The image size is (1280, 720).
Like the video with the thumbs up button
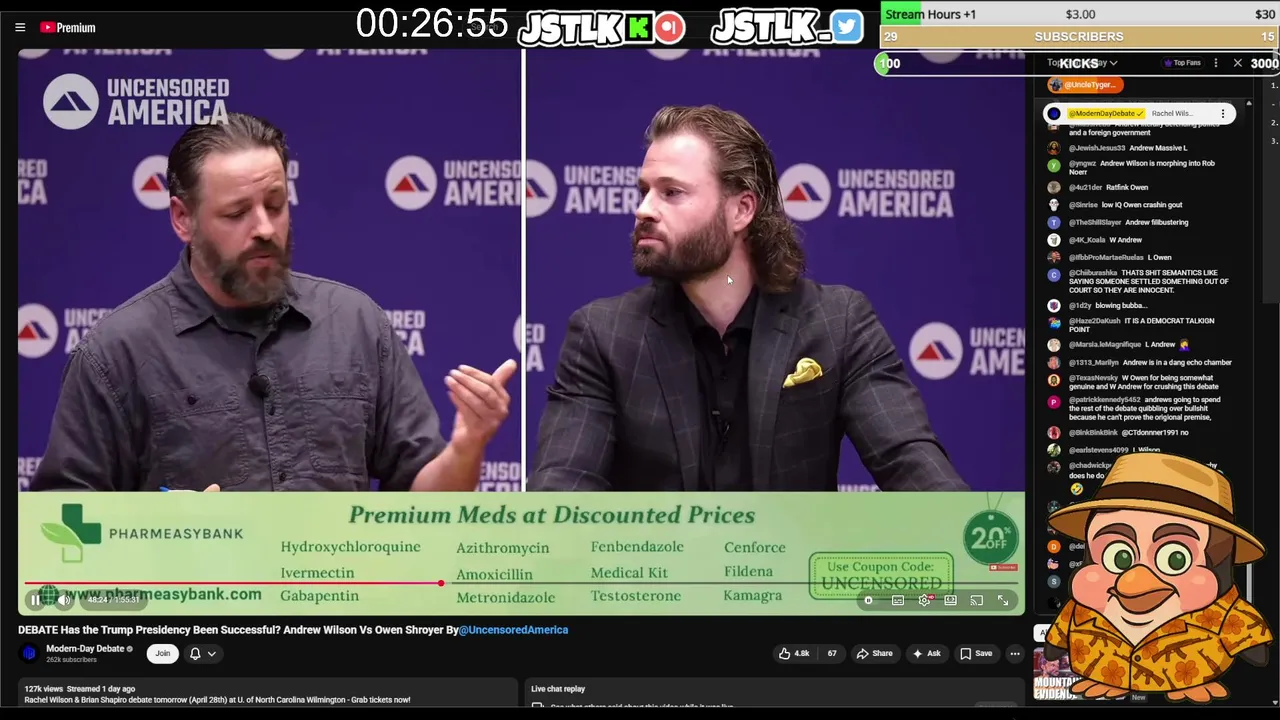point(794,653)
